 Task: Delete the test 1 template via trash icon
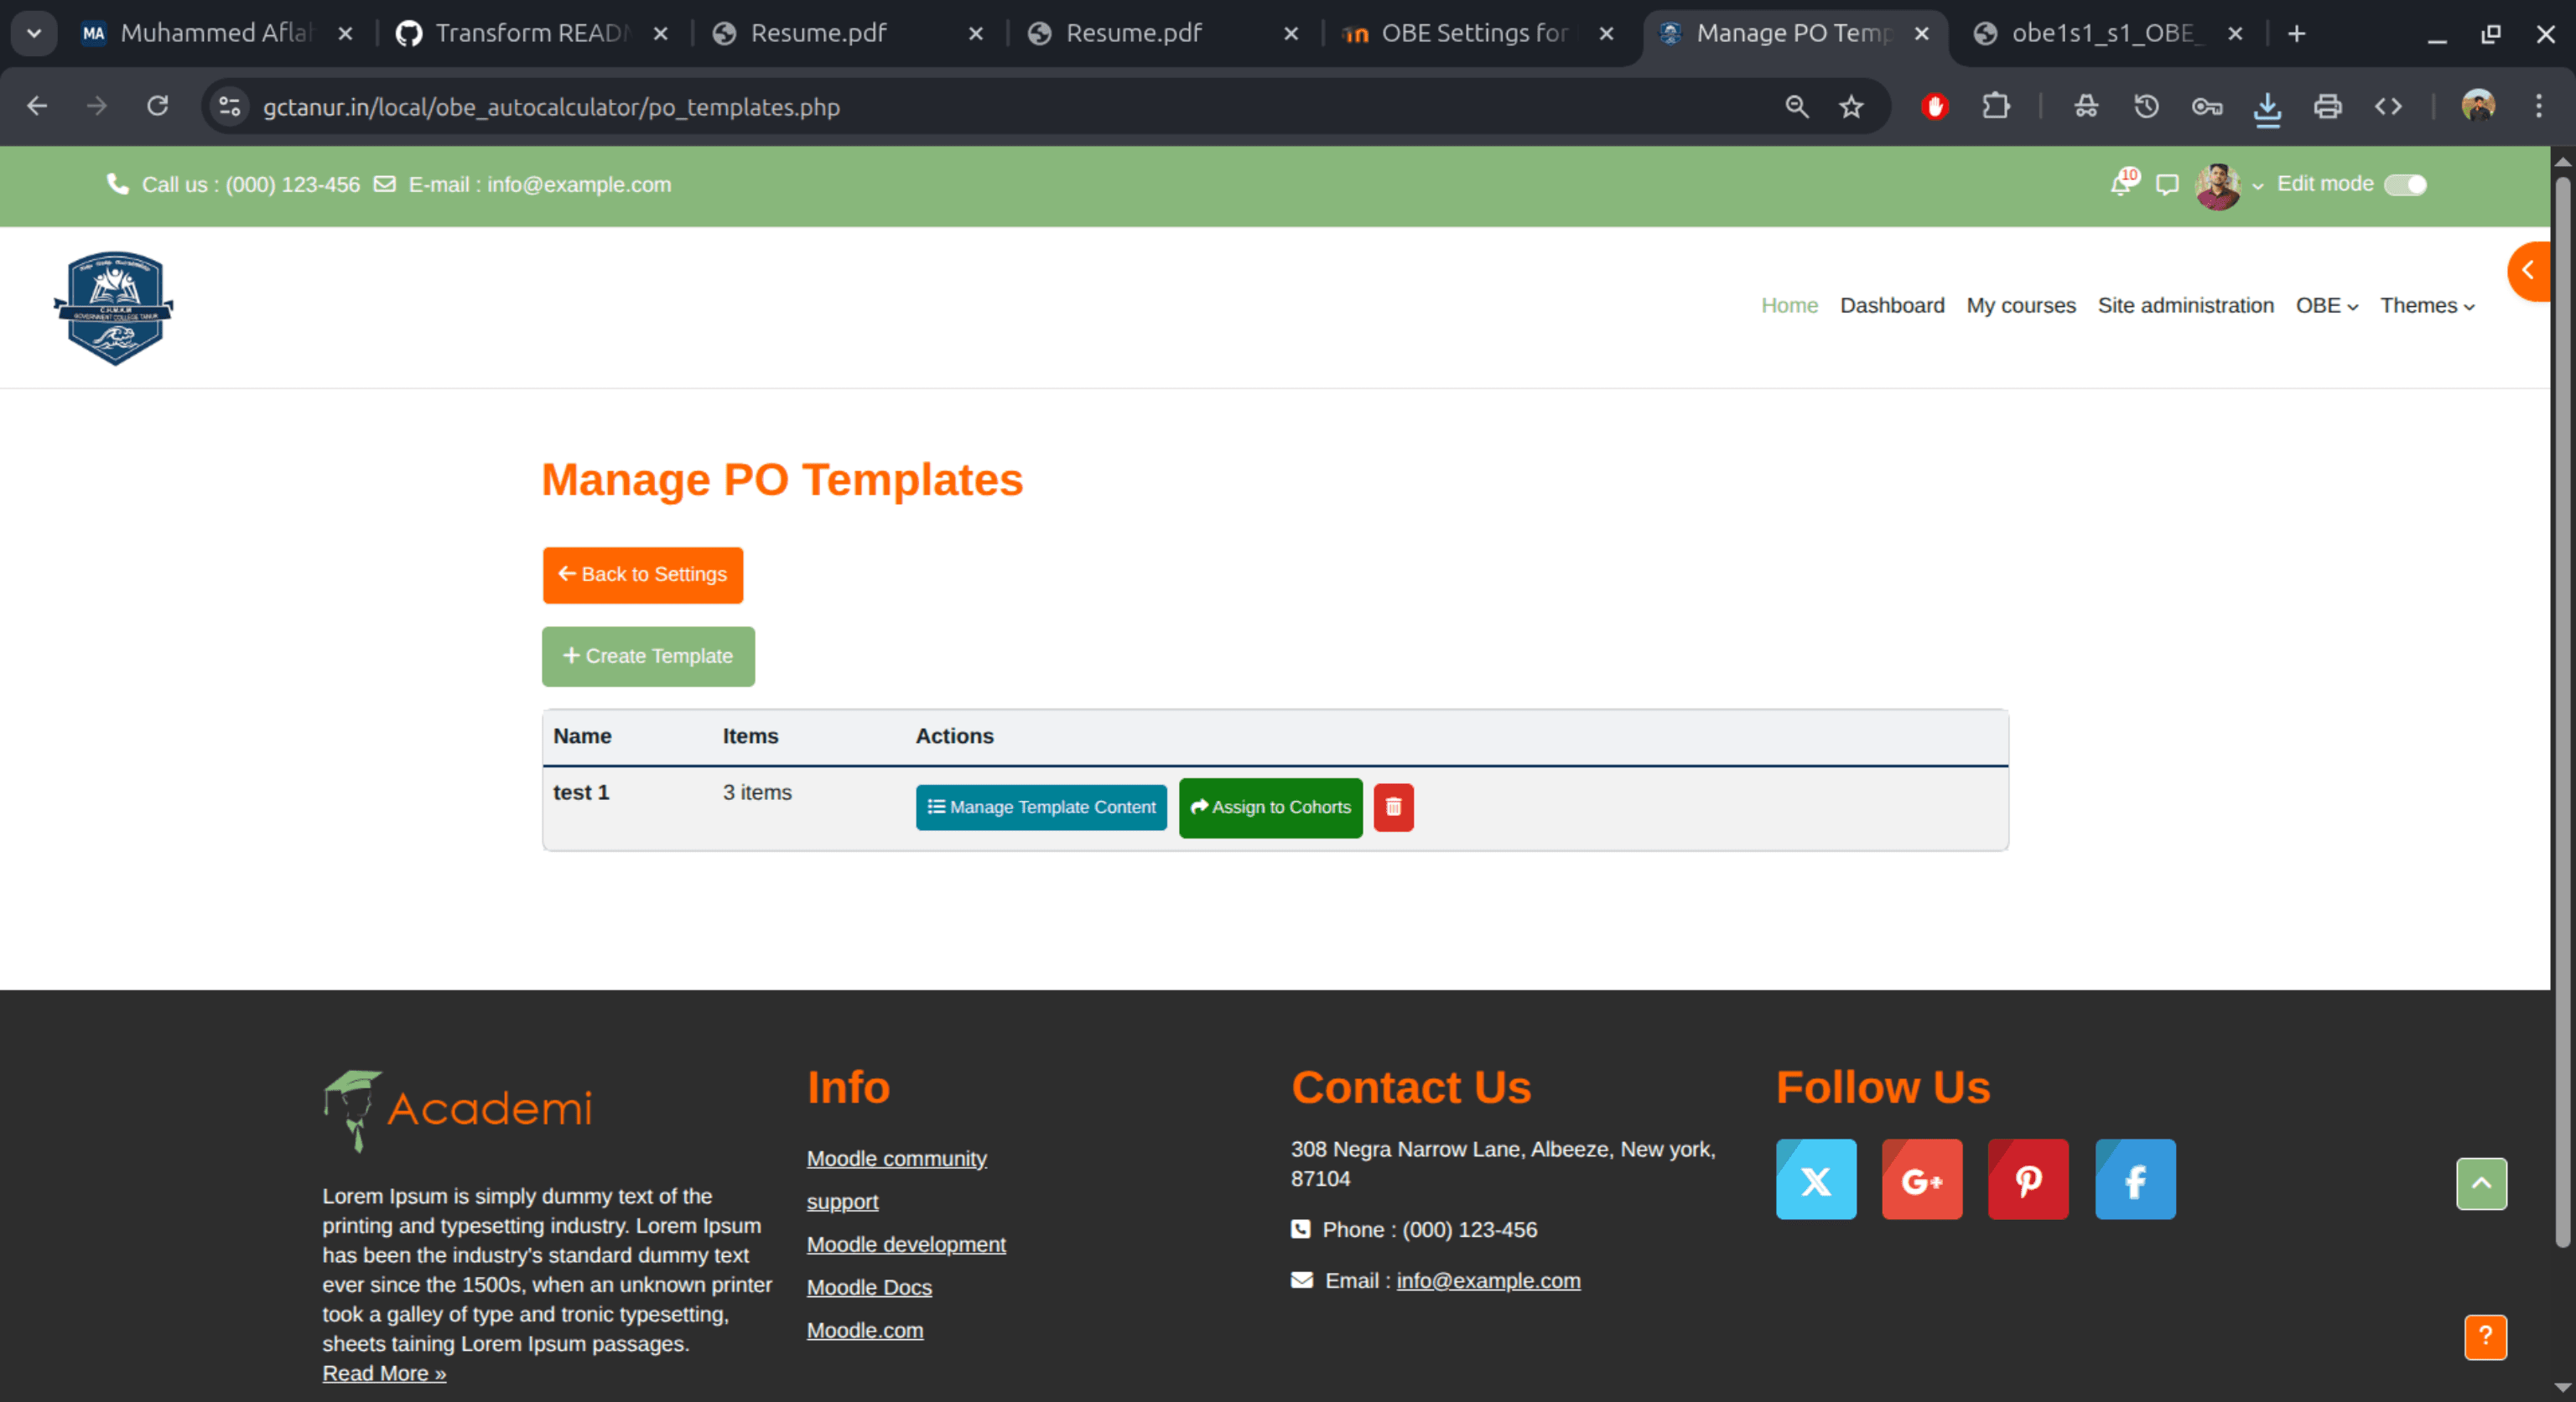pyautogui.click(x=1393, y=807)
